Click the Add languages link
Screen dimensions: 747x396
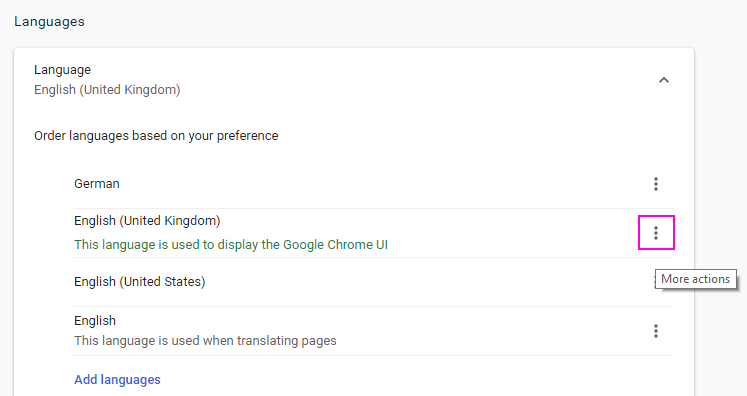tap(117, 380)
